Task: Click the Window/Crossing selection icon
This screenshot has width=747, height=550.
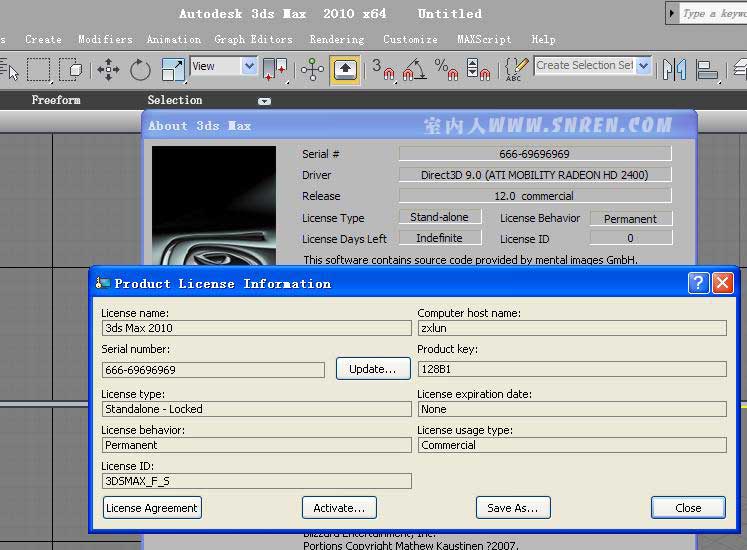Action: coord(71,69)
